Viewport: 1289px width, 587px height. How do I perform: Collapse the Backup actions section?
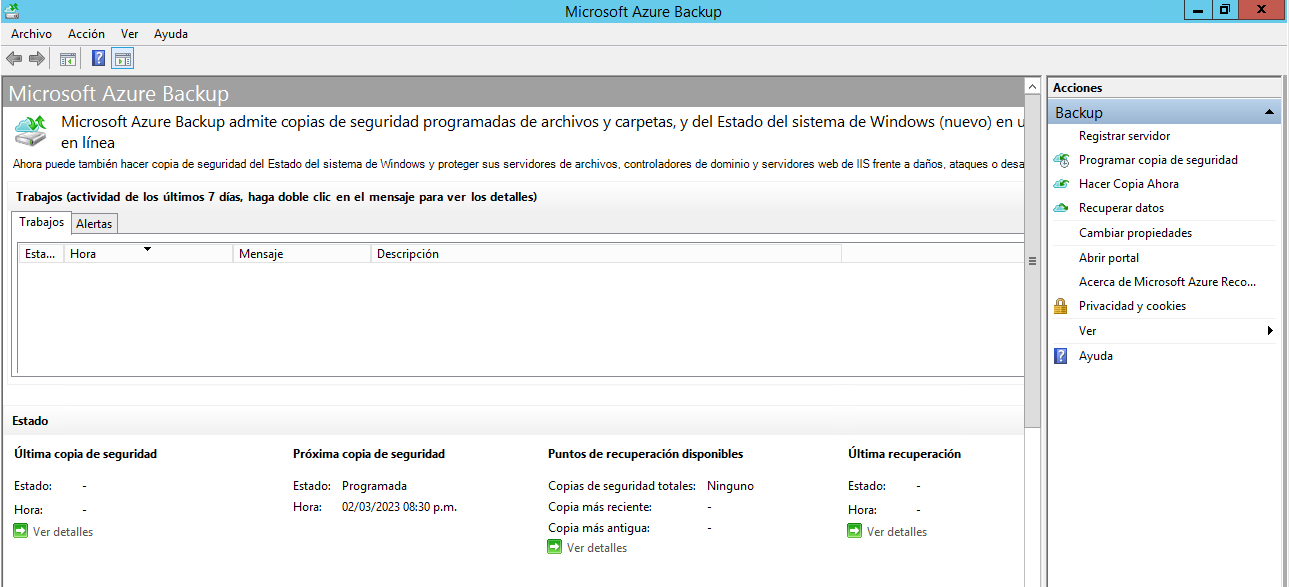click(1271, 111)
